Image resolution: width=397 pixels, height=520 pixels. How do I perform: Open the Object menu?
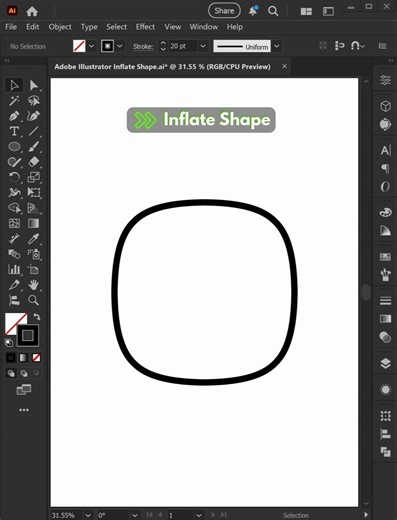(60, 27)
